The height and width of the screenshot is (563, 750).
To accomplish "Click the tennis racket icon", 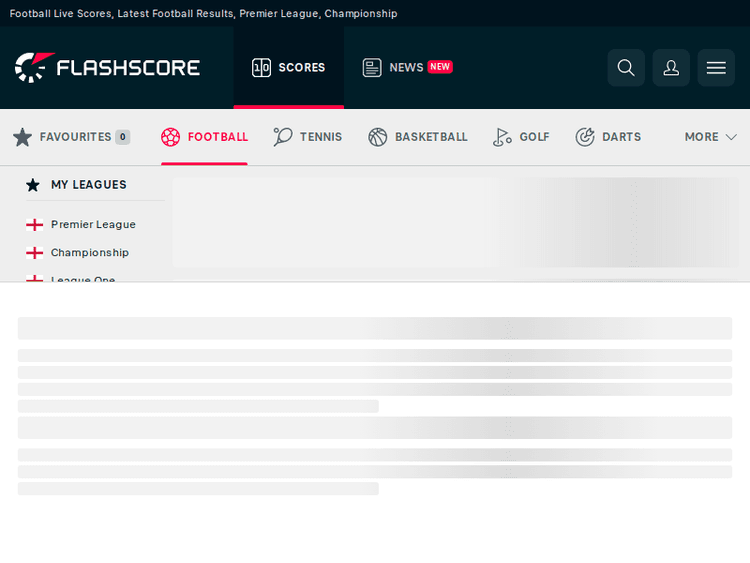I will tap(283, 137).
